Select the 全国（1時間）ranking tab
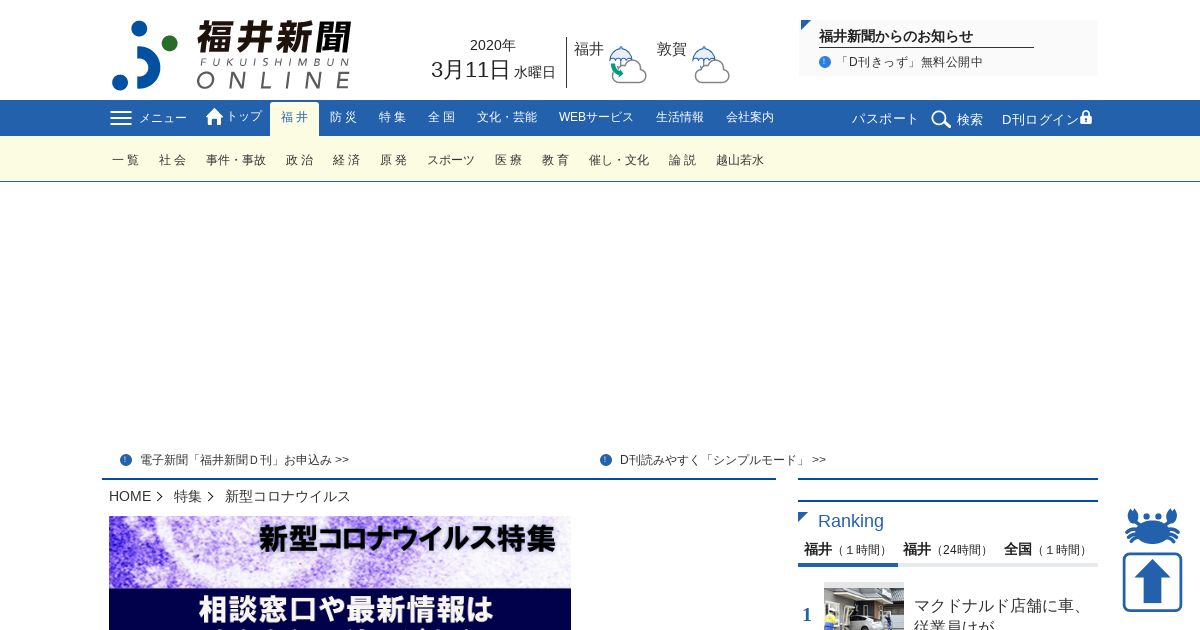Viewport: 1200px width, 630px height. pos(1048,550)
